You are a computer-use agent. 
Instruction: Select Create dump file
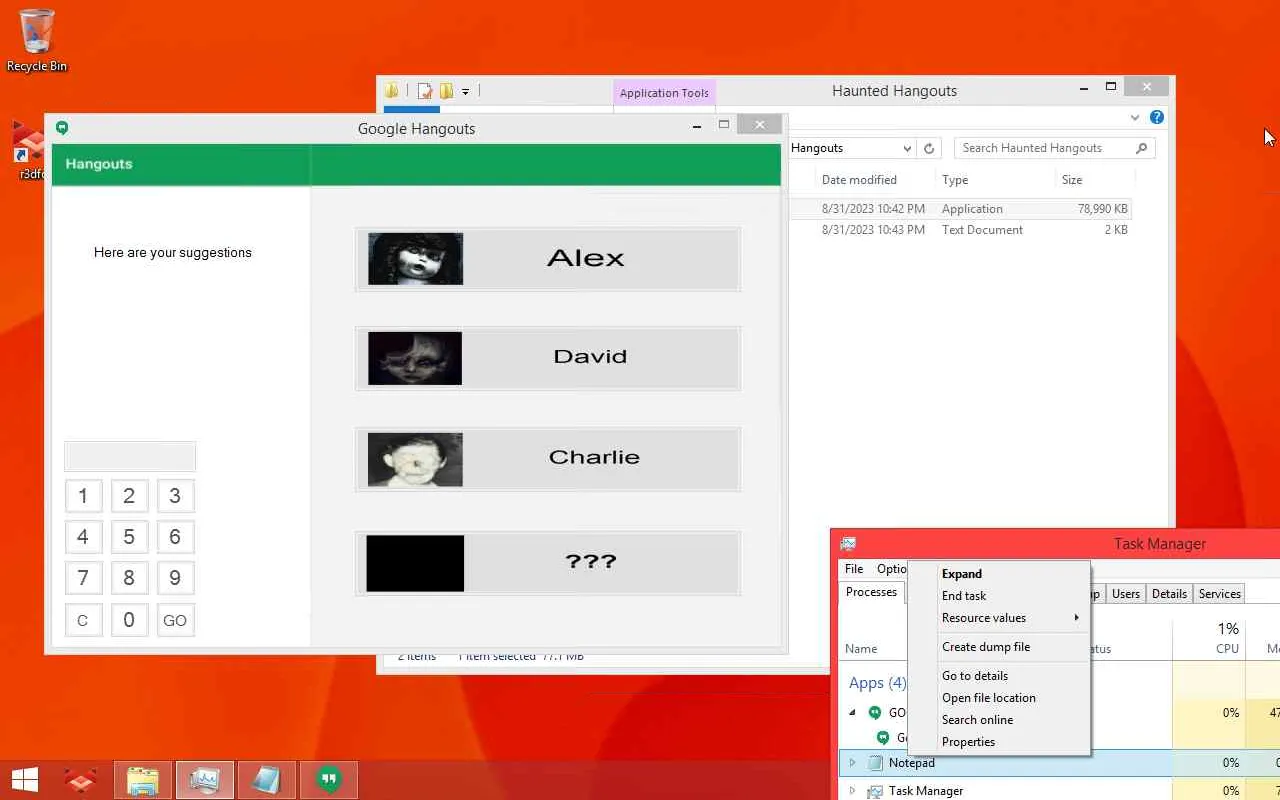click(x=998, y=647)
